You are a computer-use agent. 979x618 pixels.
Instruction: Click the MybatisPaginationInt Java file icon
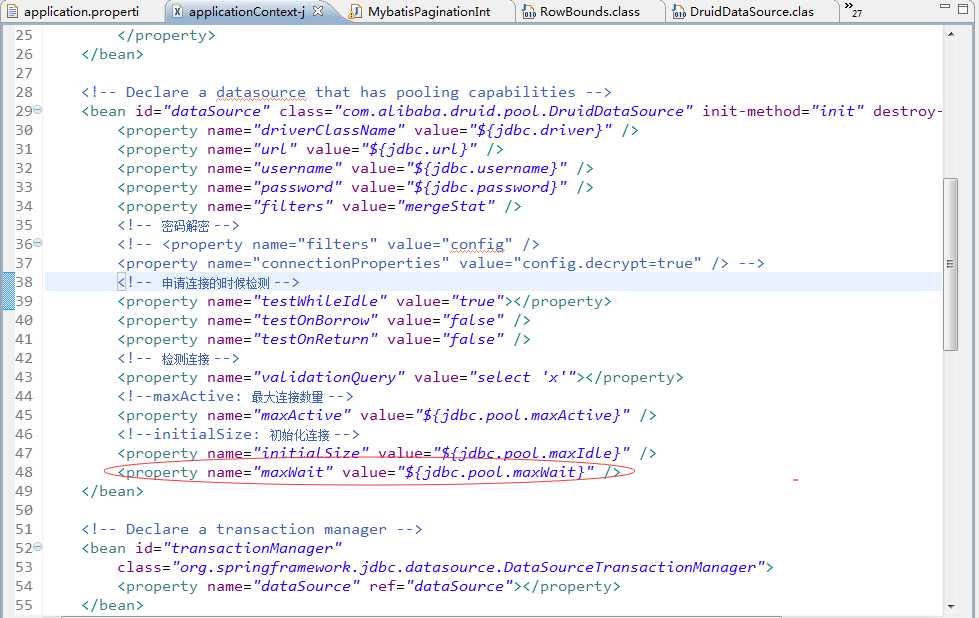pos(357,12)
